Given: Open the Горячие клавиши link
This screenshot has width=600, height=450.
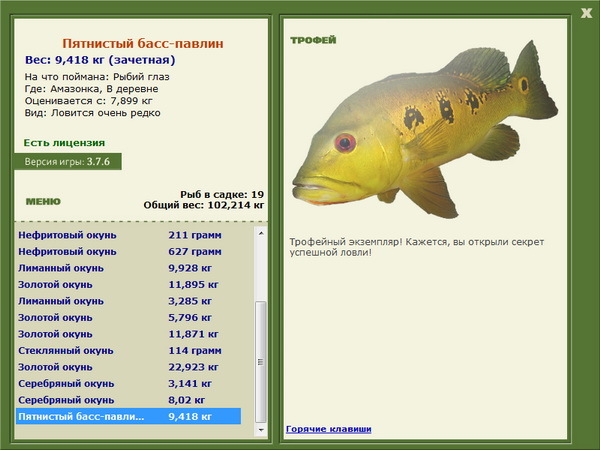Looking at the screenshot, I should 329,429.
